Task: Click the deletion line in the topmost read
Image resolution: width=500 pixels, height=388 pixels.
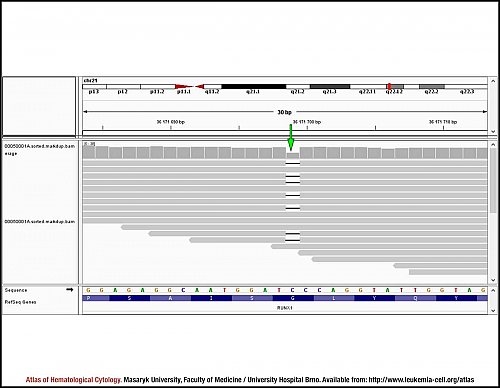Action: pyautogui.click(x=293, y=163)
